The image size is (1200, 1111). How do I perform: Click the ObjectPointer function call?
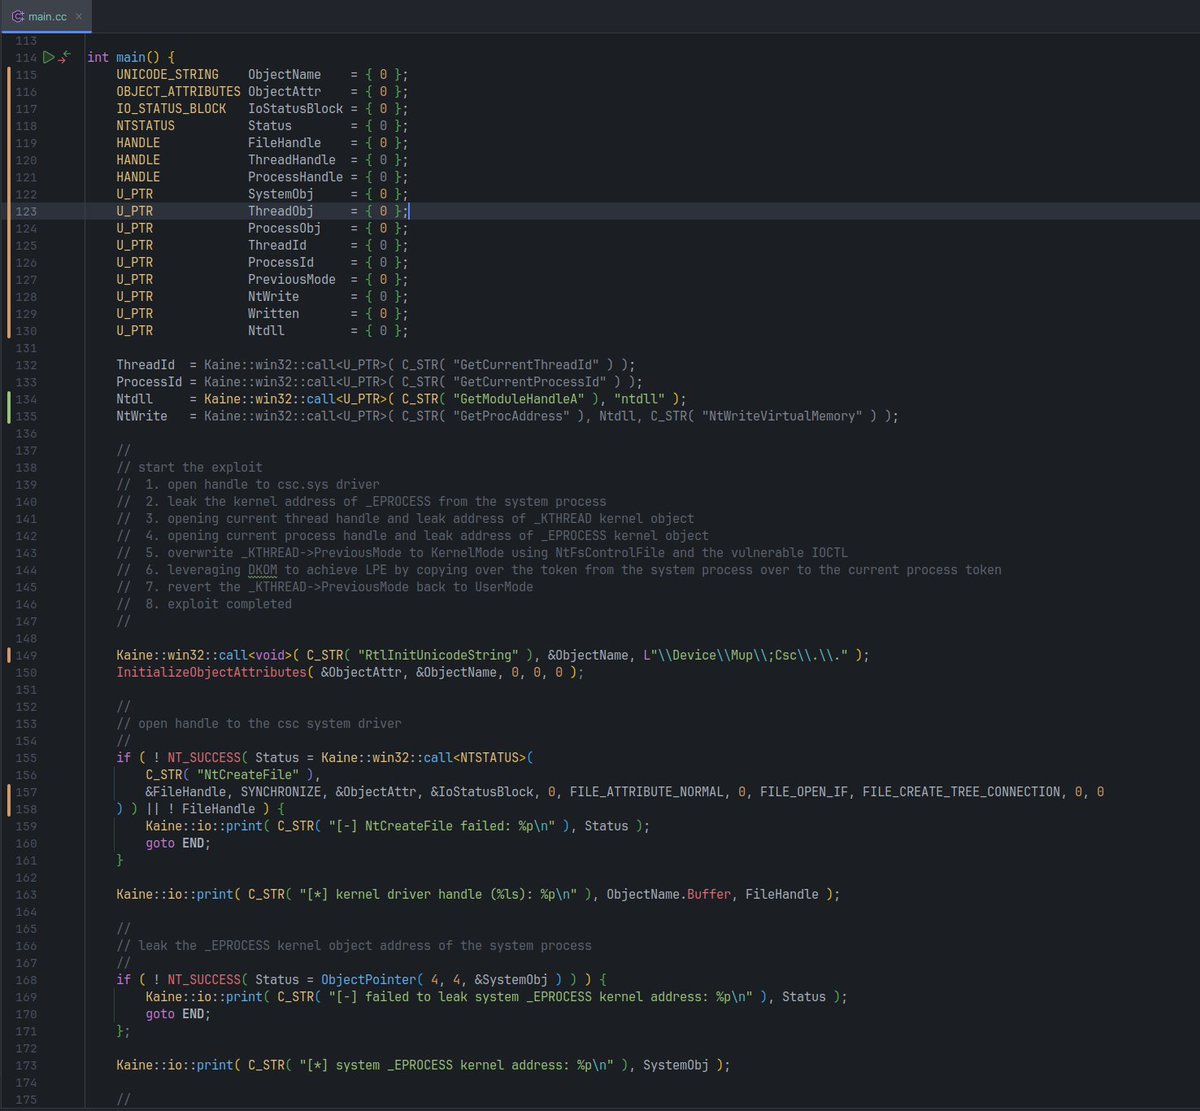pos(369,980)
